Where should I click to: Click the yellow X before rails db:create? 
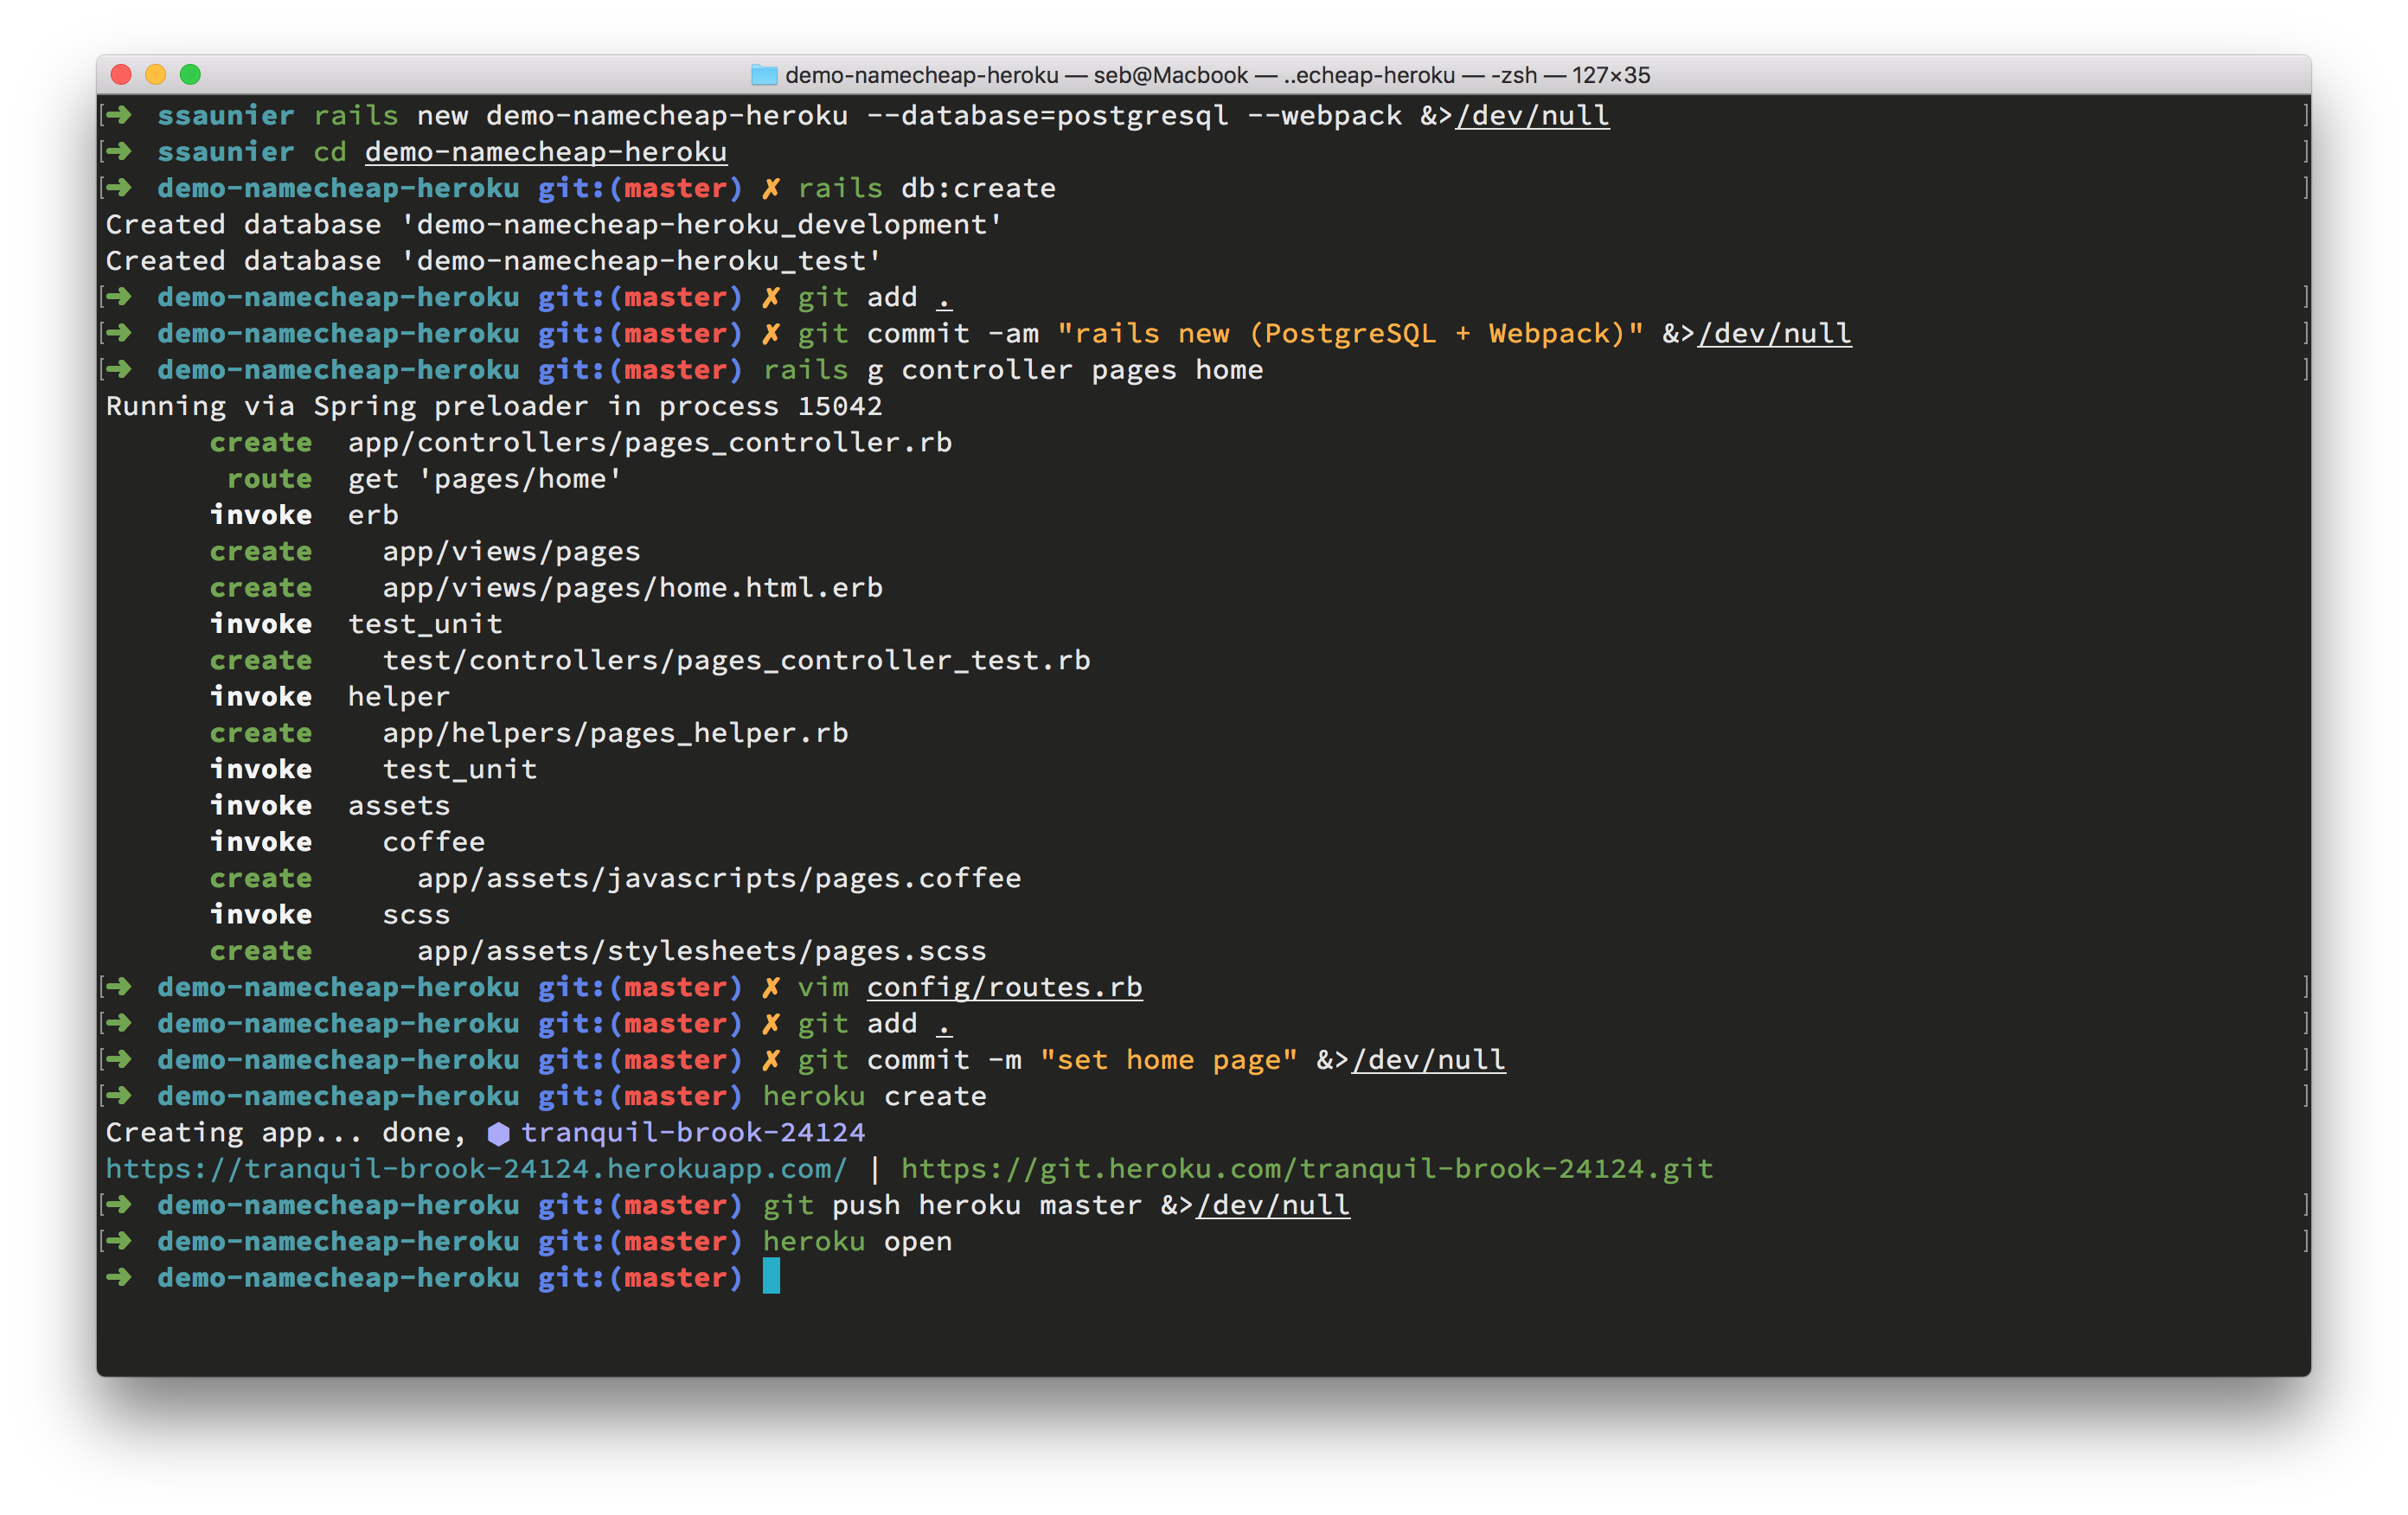click(x=770, y=188)
